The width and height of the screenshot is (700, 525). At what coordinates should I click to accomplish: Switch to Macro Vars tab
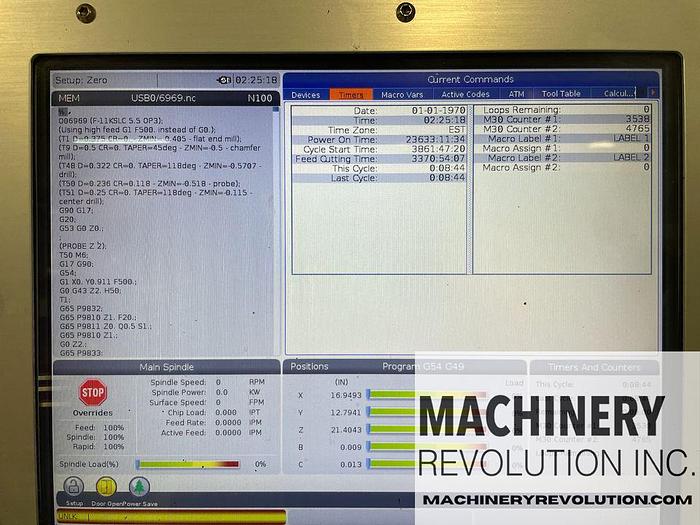tap(402, 95)
